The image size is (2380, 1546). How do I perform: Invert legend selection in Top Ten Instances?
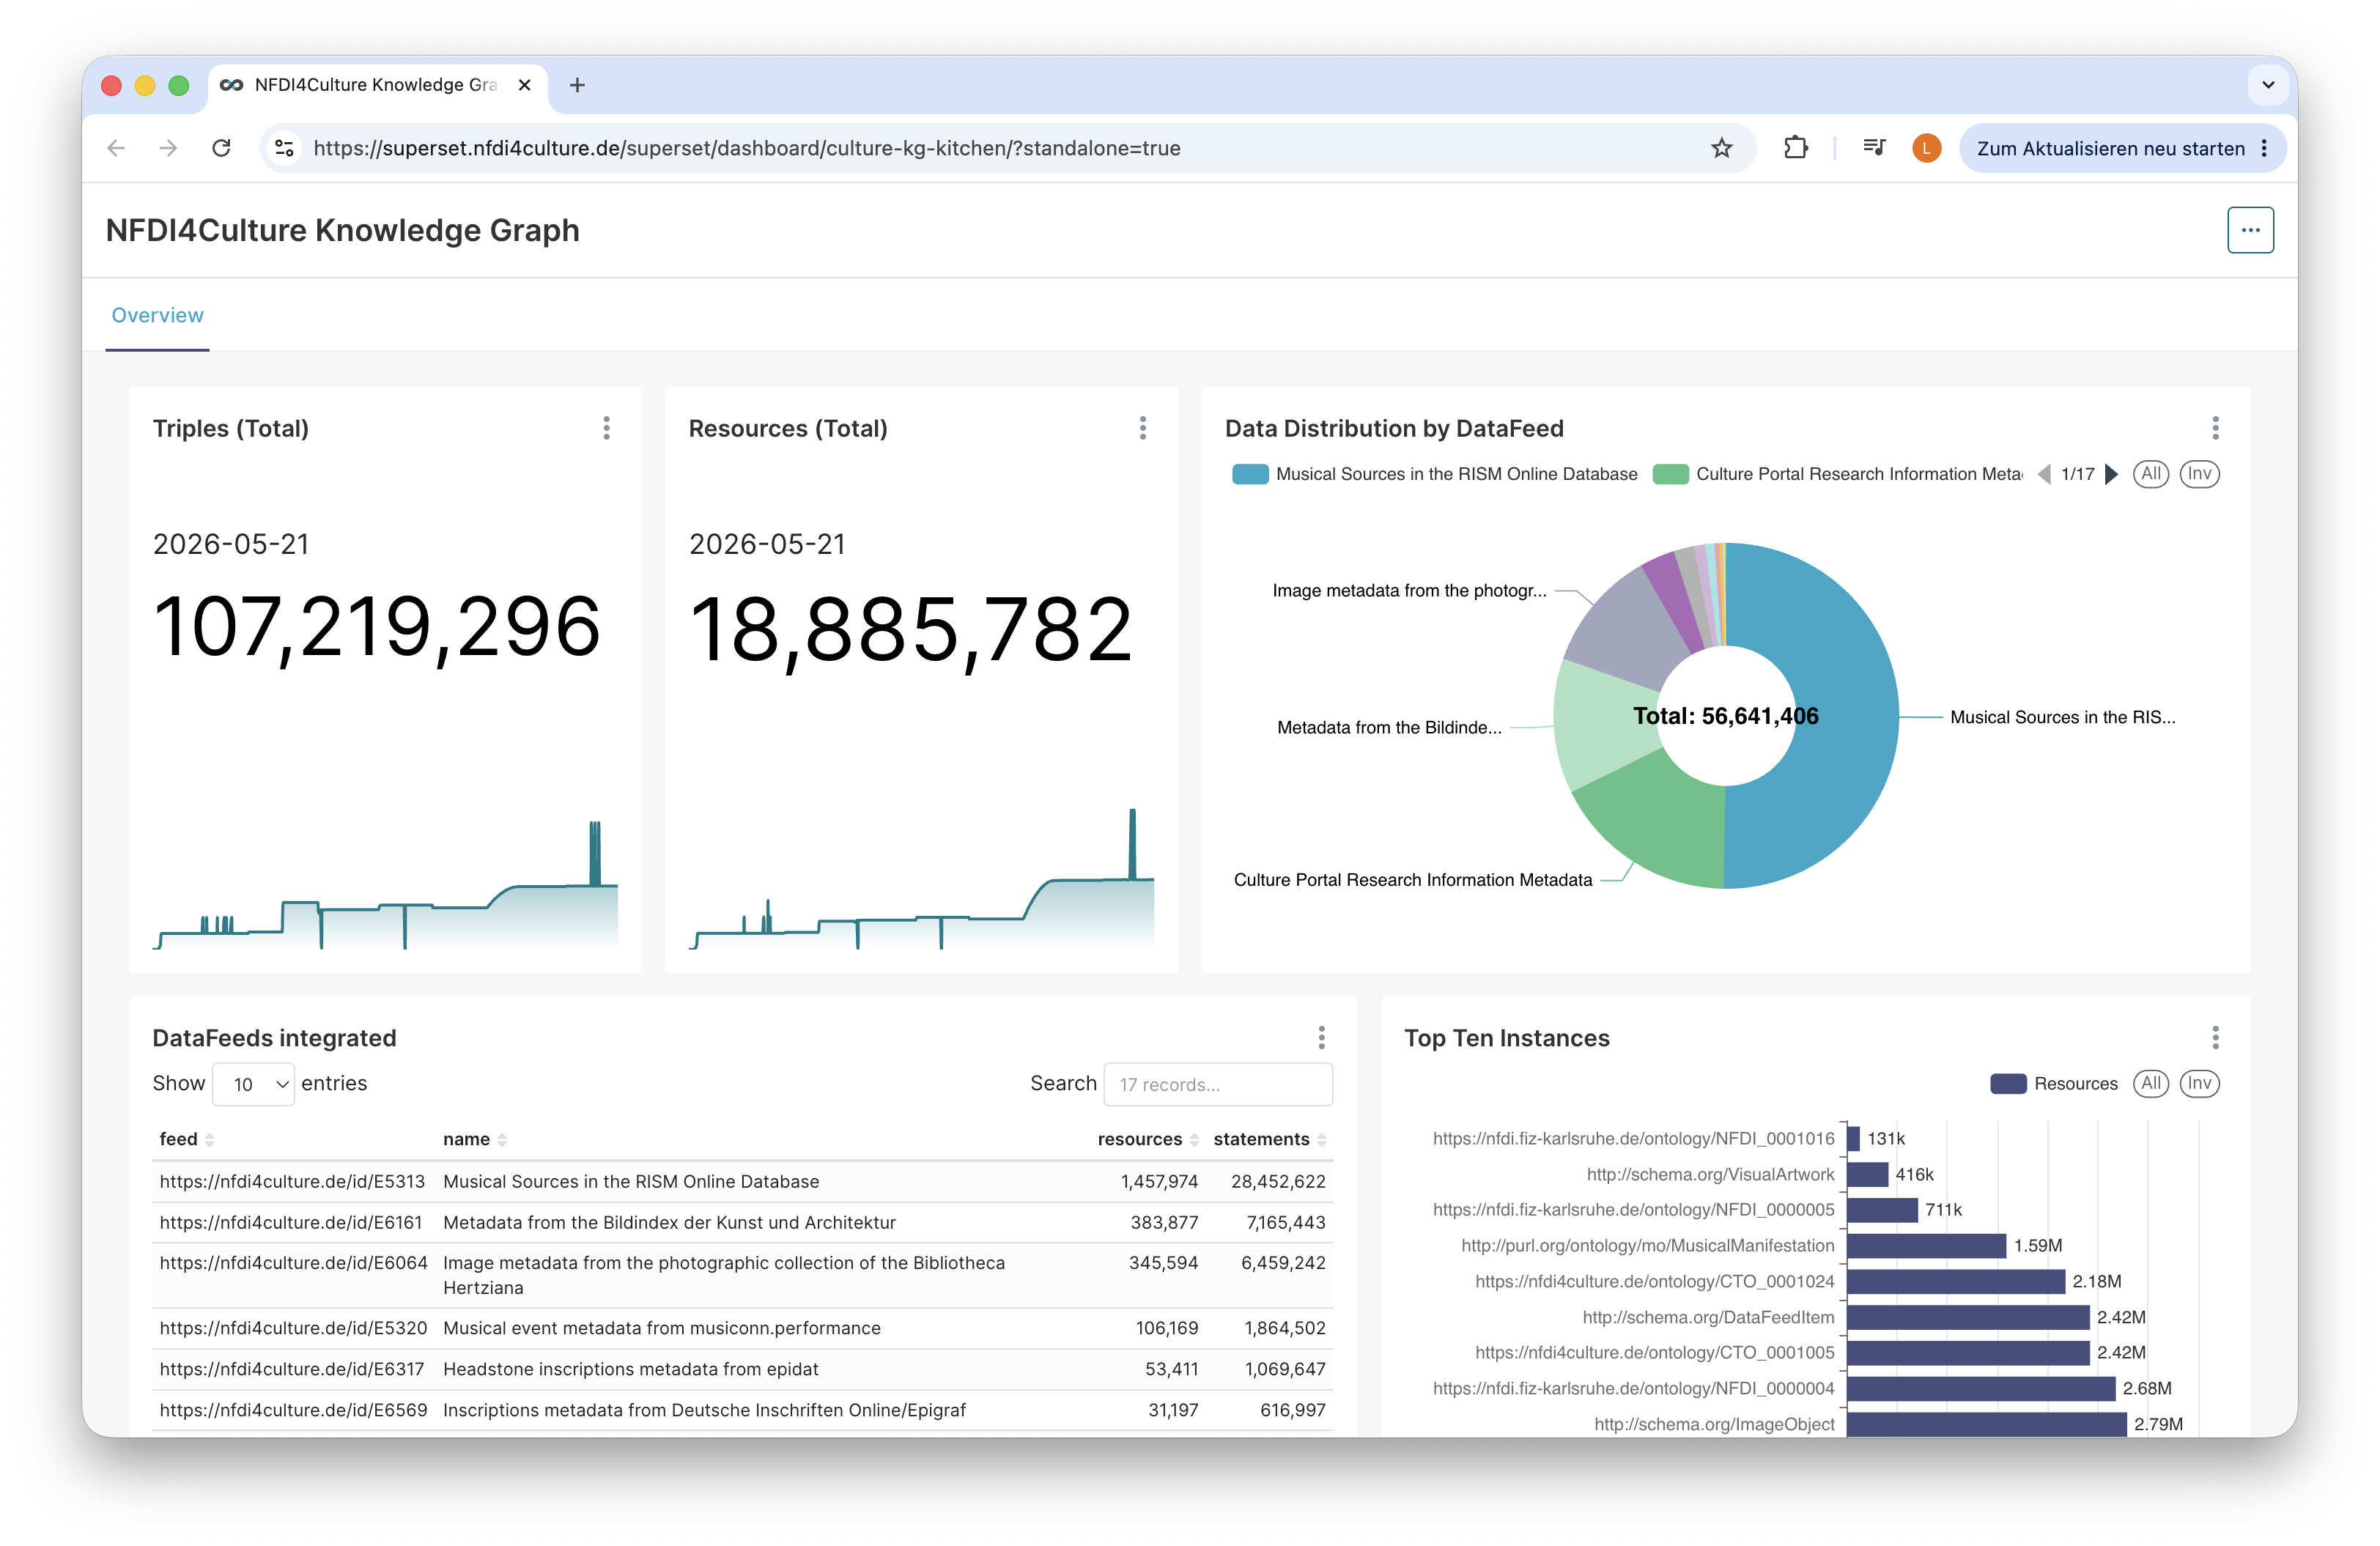(x=2199, y=1083)
